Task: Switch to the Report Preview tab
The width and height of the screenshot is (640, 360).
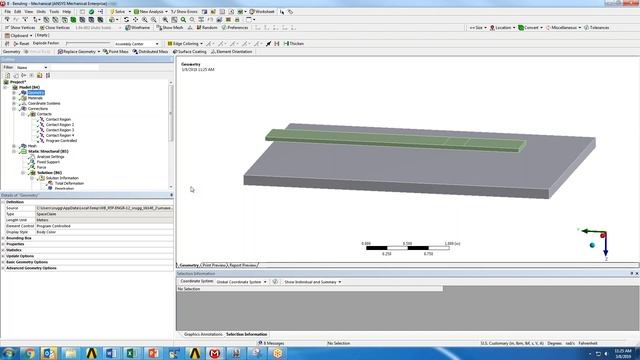Action: [x=242, y=265]
